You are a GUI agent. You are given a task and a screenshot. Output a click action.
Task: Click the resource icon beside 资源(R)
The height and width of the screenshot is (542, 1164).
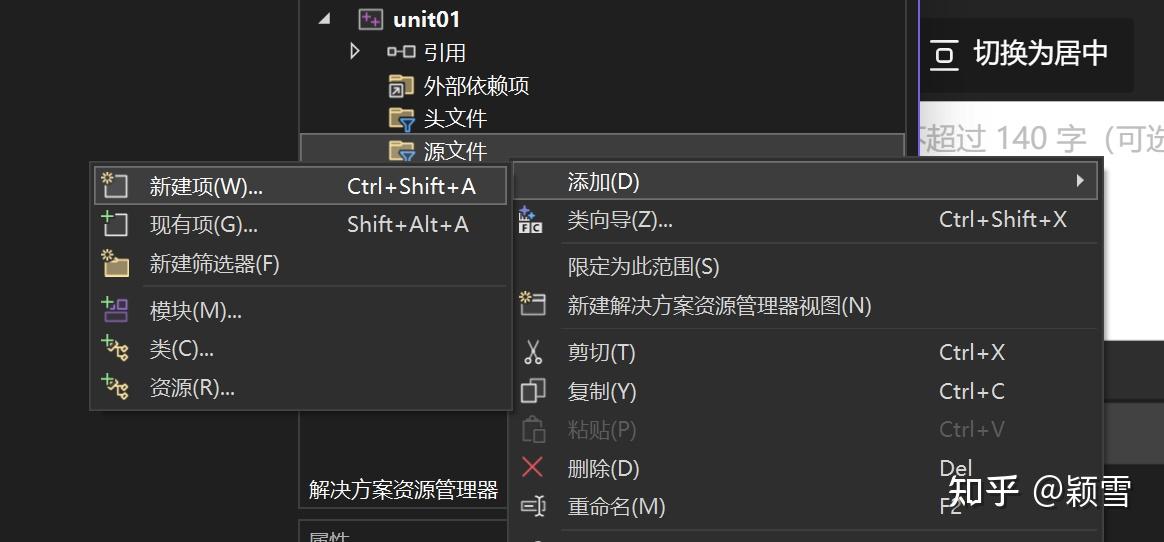pyautogui.click(x=115, y=387)
